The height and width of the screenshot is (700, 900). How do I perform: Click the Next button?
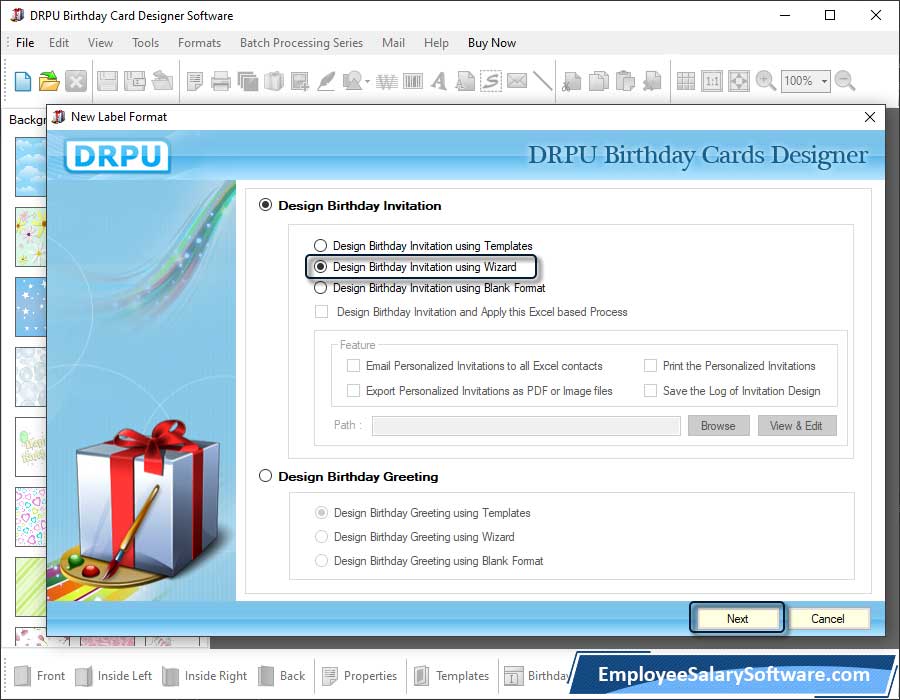737,619
